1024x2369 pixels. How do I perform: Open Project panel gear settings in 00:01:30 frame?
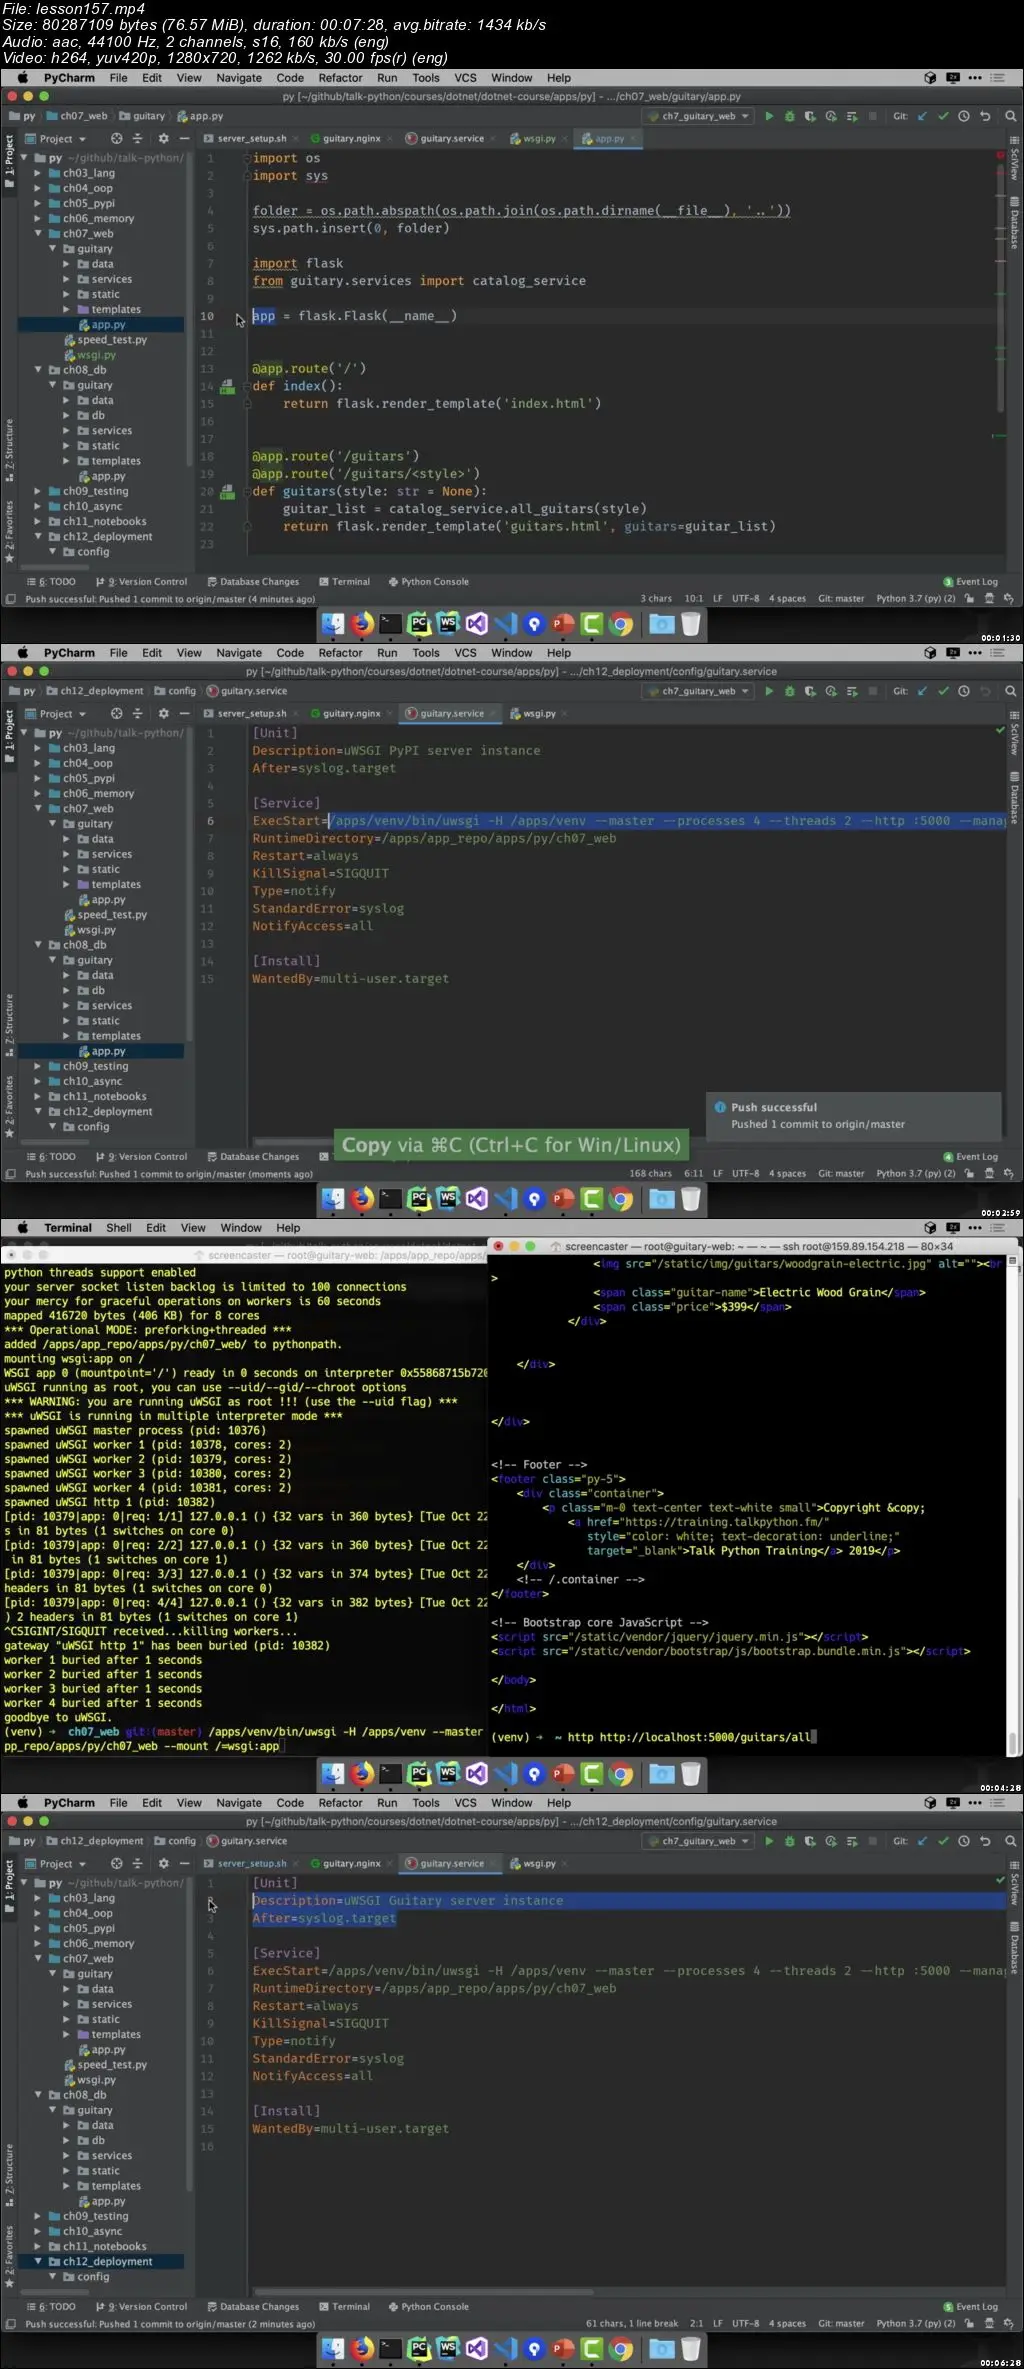(163, 139)
